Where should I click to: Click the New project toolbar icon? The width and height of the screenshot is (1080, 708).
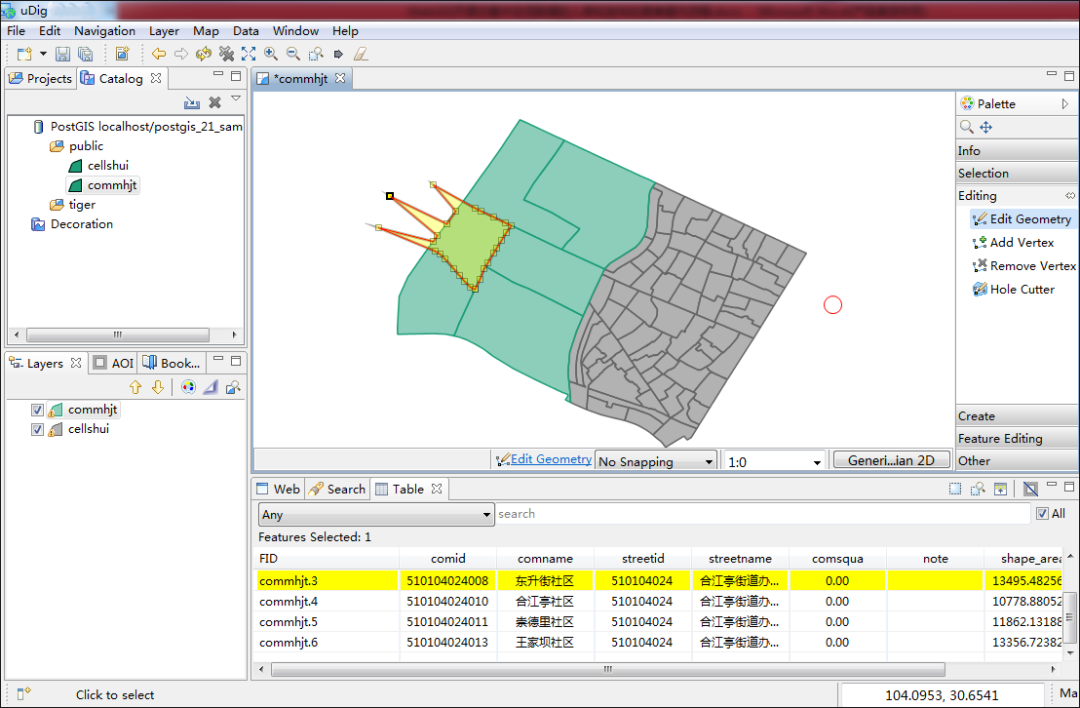pyautogui.click(x=24, y=54)
